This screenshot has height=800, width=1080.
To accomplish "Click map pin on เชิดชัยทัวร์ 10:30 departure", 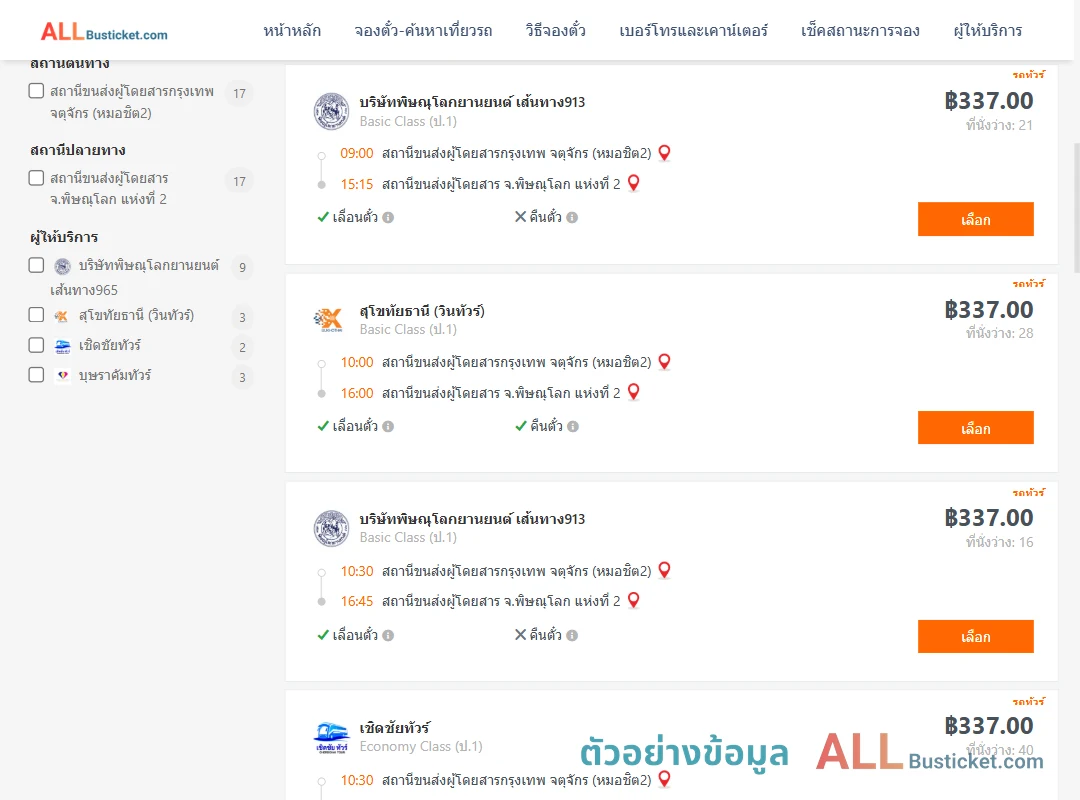I will [x=664, y=779].
